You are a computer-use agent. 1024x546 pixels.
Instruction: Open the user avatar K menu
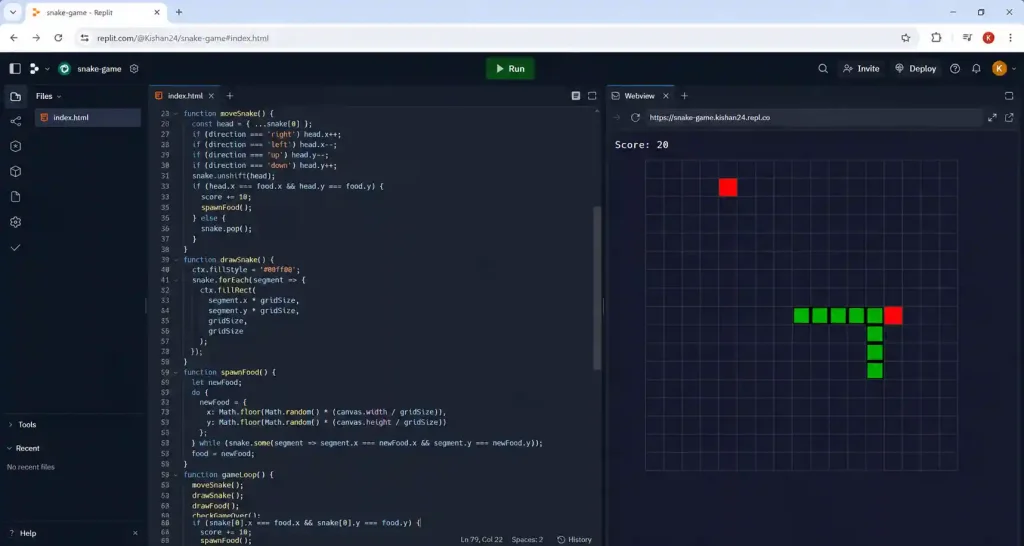click(x=999, y=69)
